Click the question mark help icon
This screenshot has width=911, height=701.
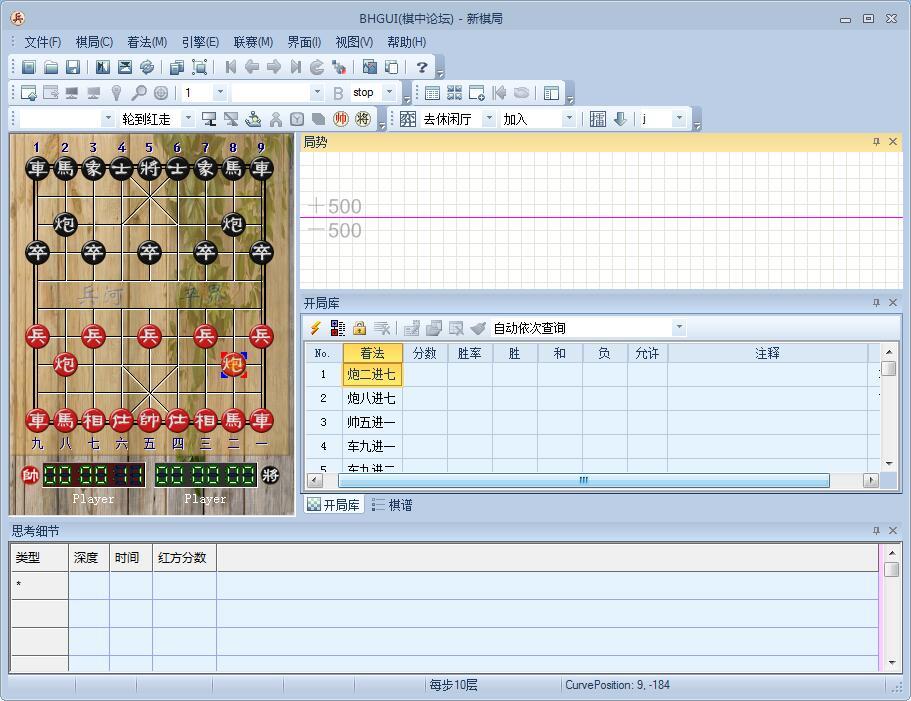(x=422, y=67)
